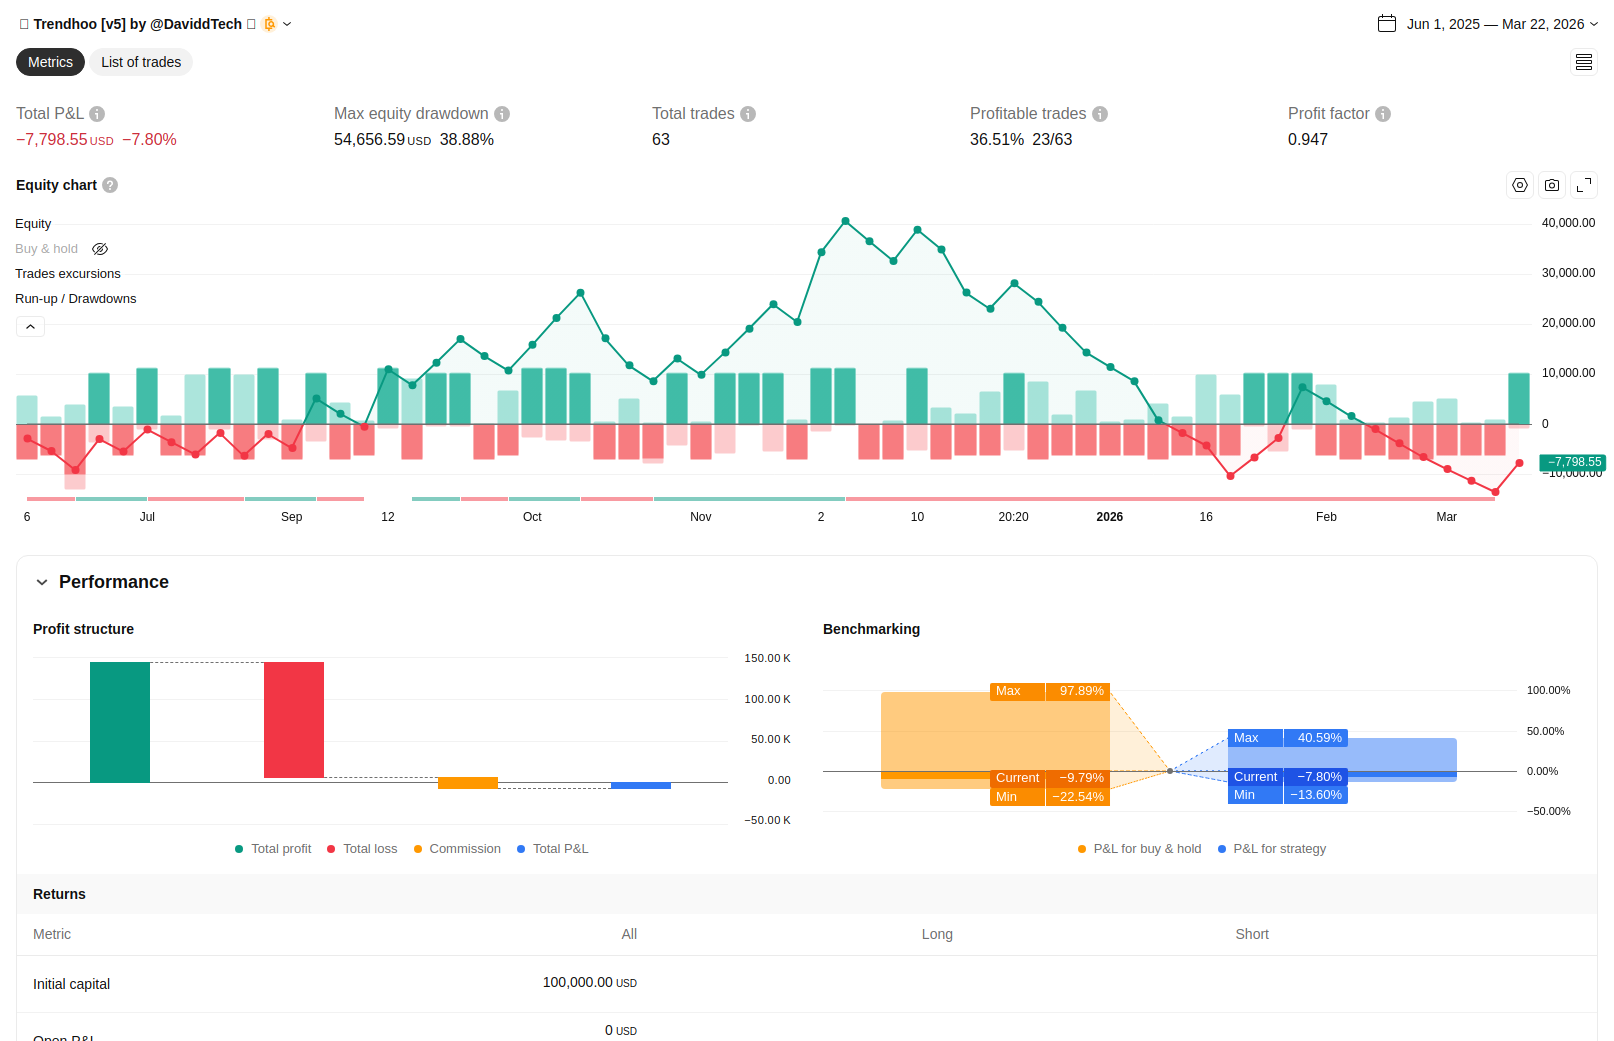Select the Metrics tab
Image resolution: width=1614 pixels, height=1041 pixels.
(x=50, y=62)
